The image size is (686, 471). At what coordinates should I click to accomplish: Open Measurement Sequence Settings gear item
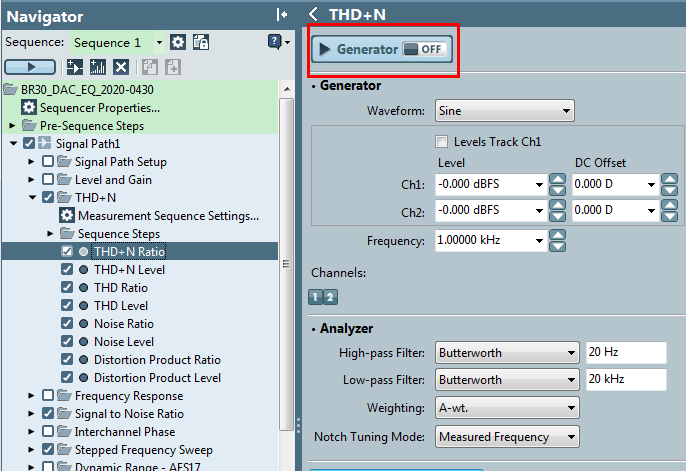point(66,216)
